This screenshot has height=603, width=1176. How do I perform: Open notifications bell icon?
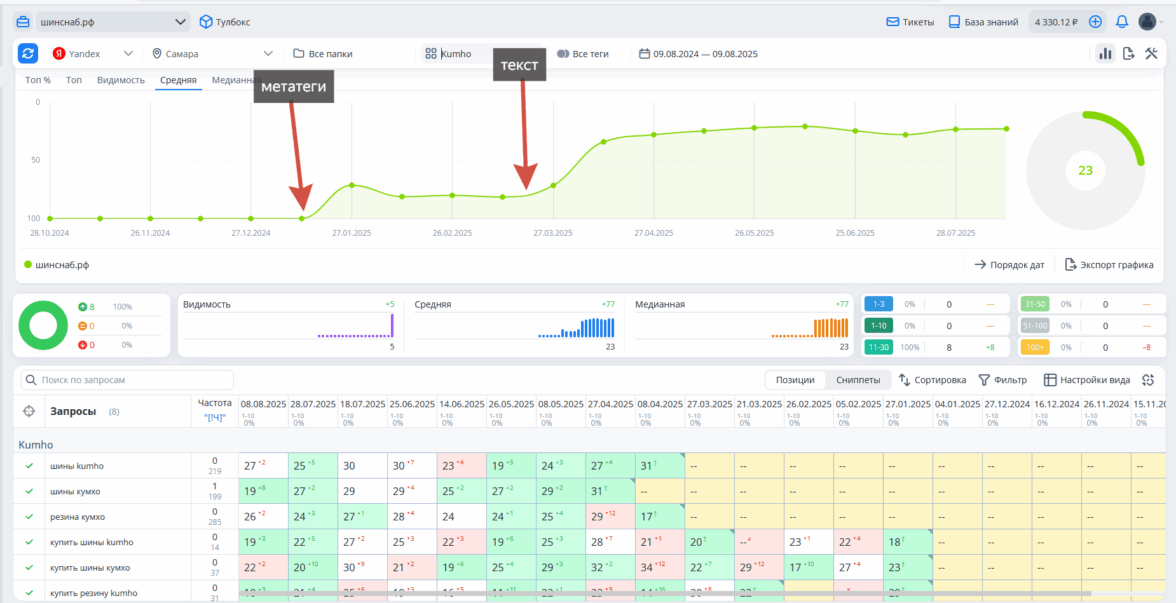tap(1122, 22)
